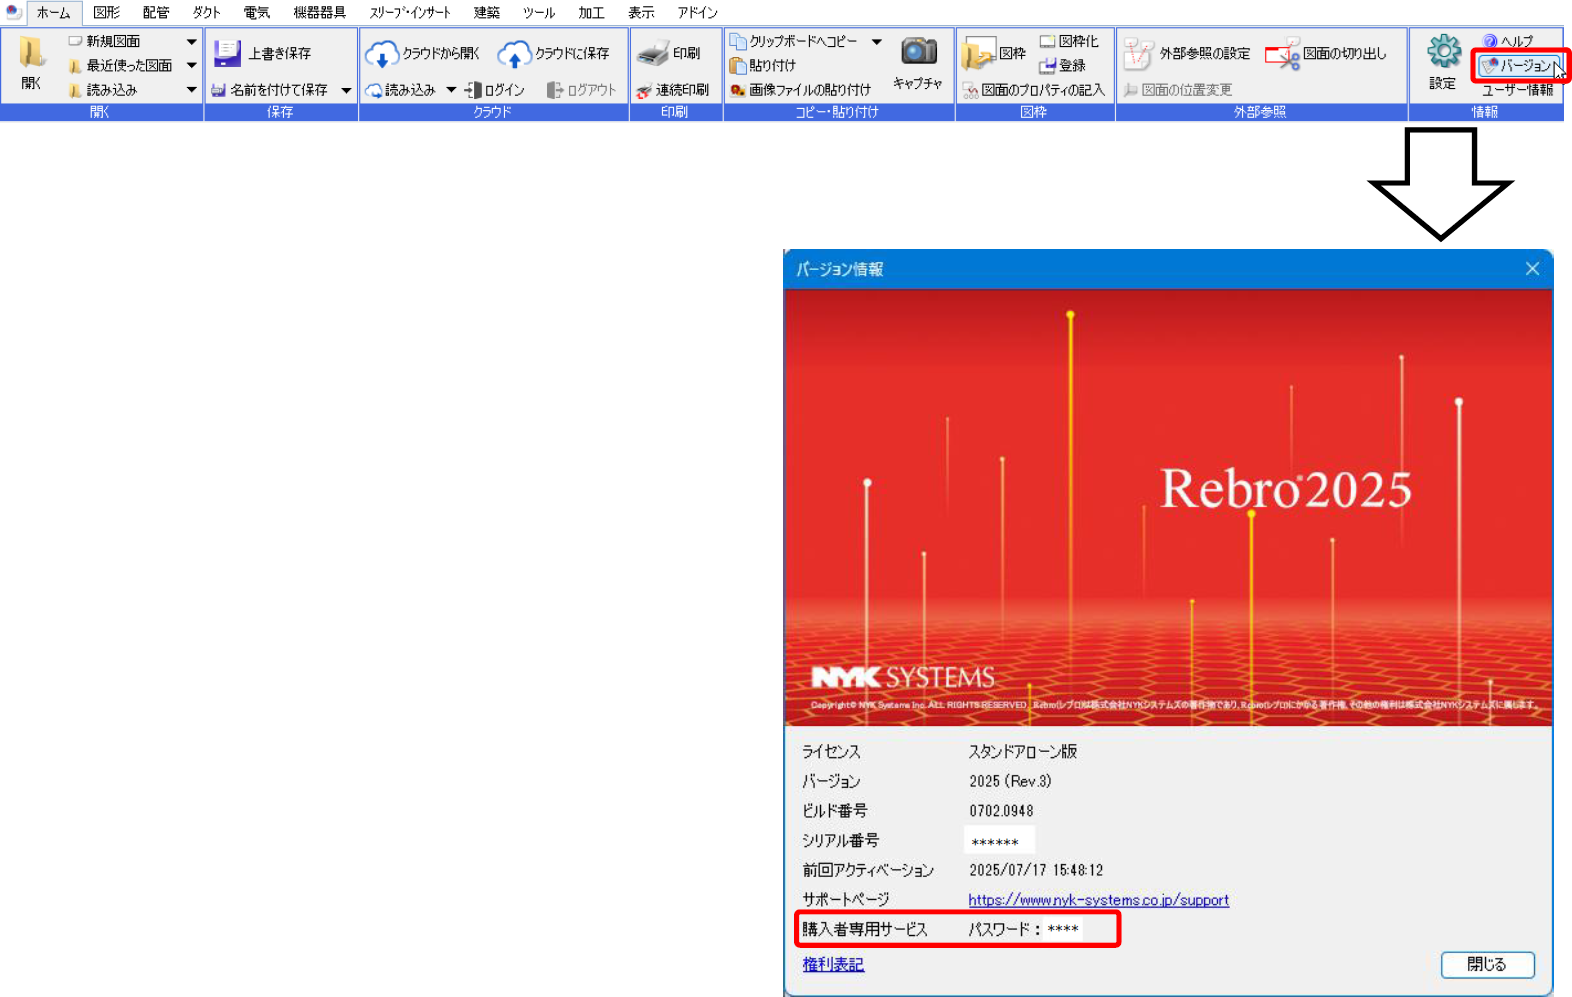
Task: Open ユーザー情報 user information
Action: [1517, 90]
